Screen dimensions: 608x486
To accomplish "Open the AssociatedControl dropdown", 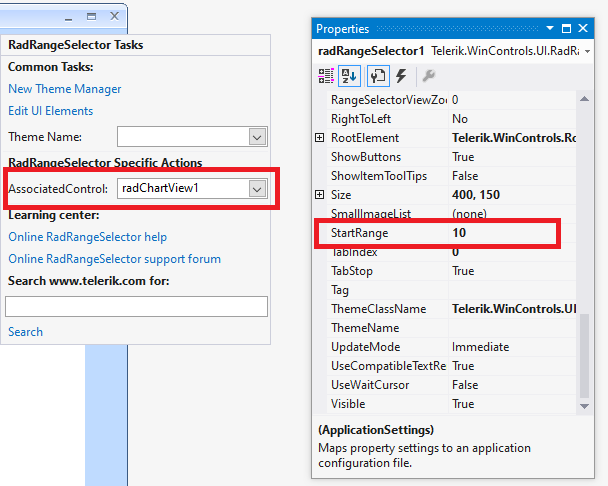I will click(x=256, y=188).
